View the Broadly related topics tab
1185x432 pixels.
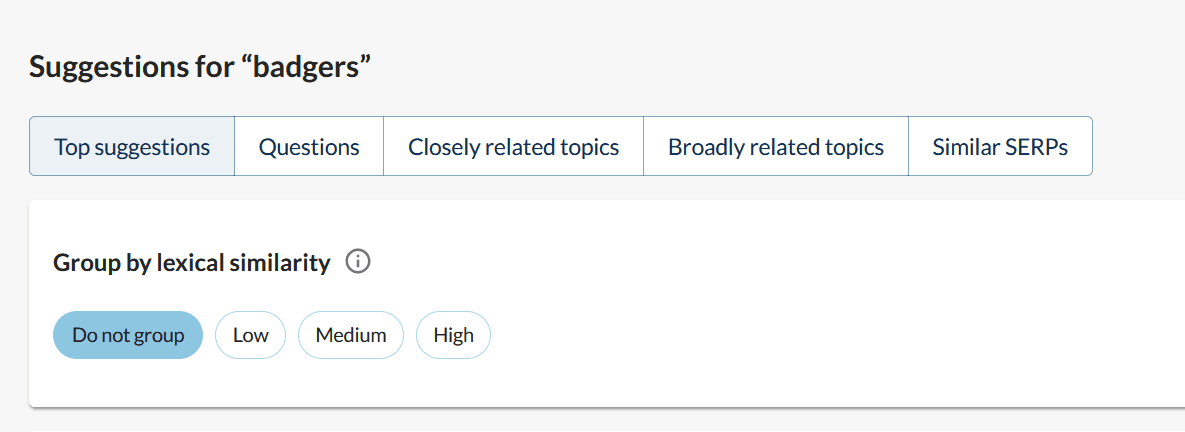[x=776, y=147]
